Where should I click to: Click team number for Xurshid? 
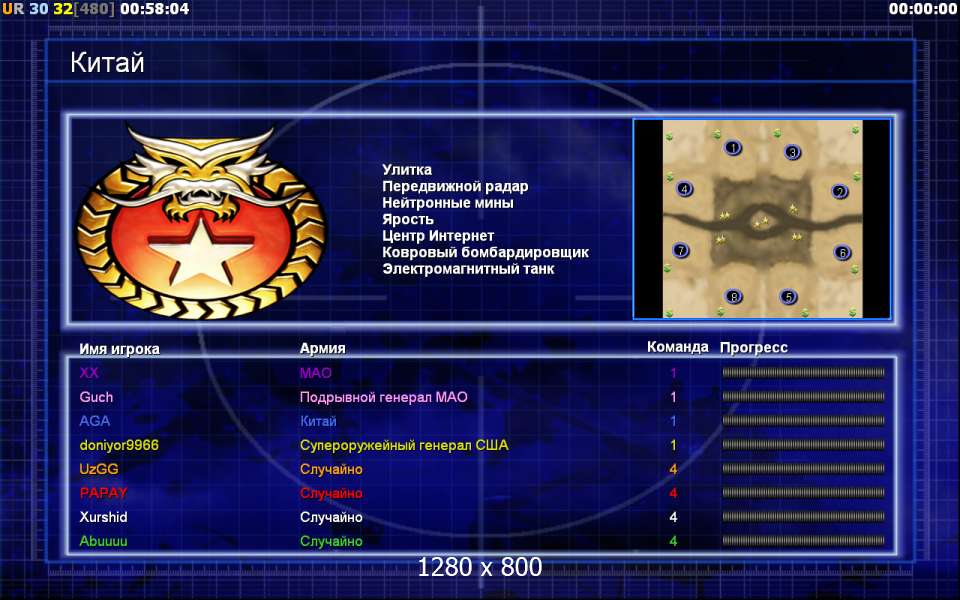tap(673, 517)
